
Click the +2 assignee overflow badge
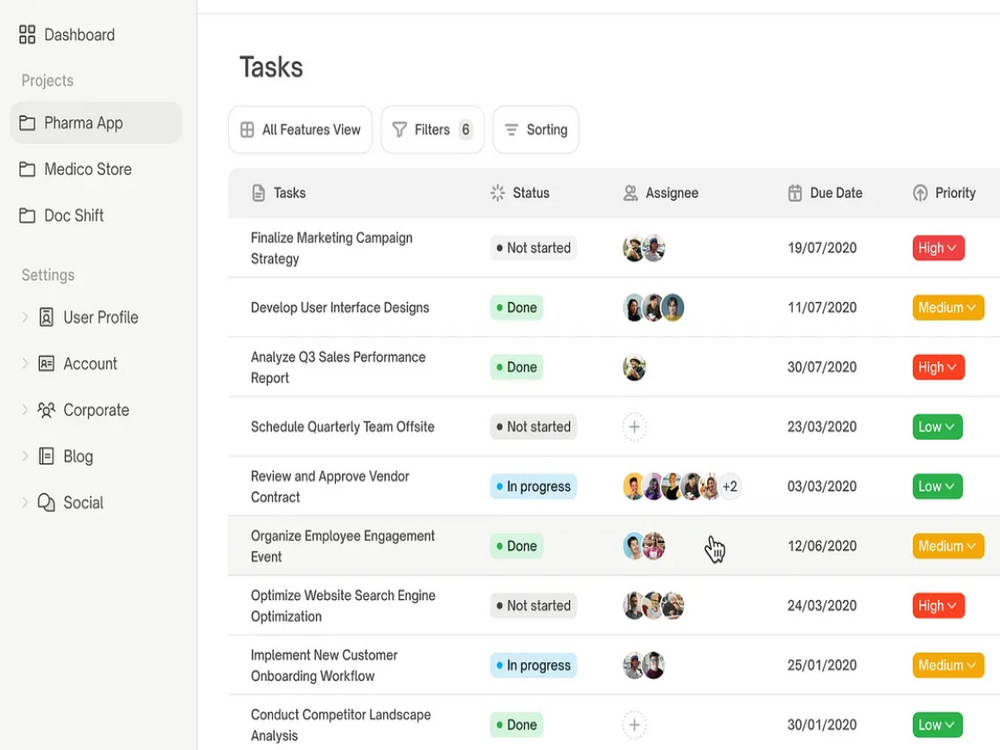click(x=730, y=486)
